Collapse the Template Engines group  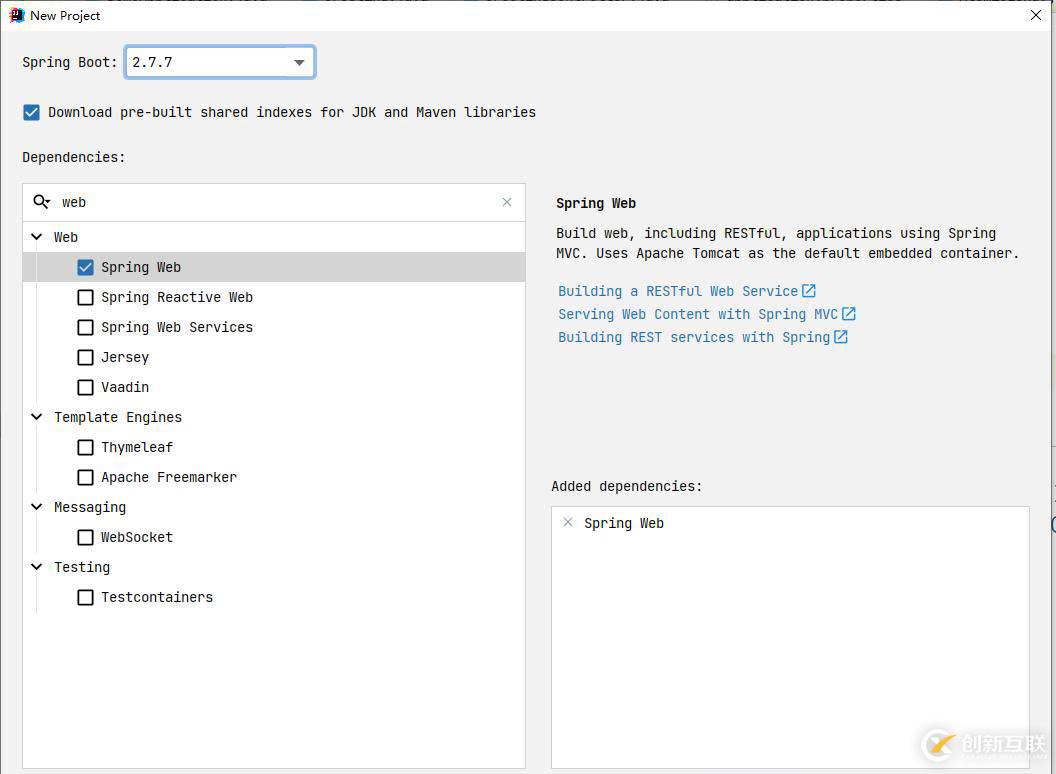[x=37, y=416]
